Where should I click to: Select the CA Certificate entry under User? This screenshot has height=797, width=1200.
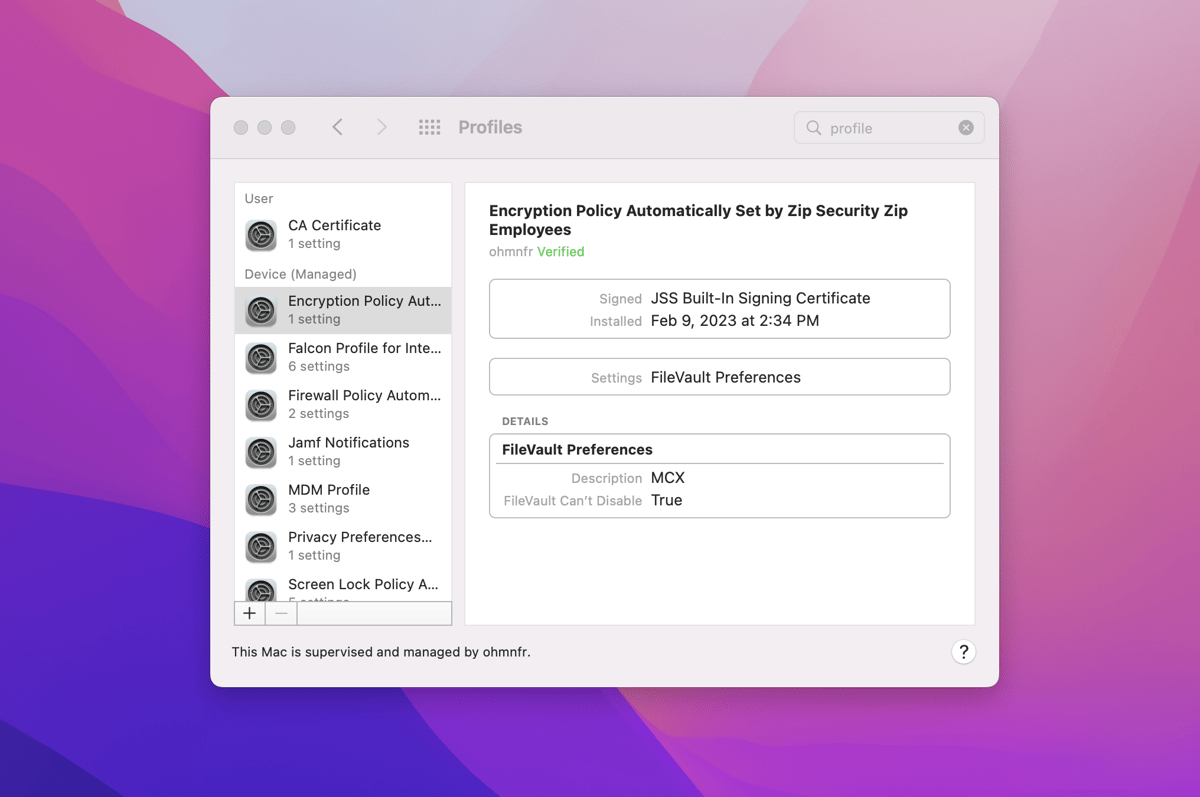click(x=334, y=225)
